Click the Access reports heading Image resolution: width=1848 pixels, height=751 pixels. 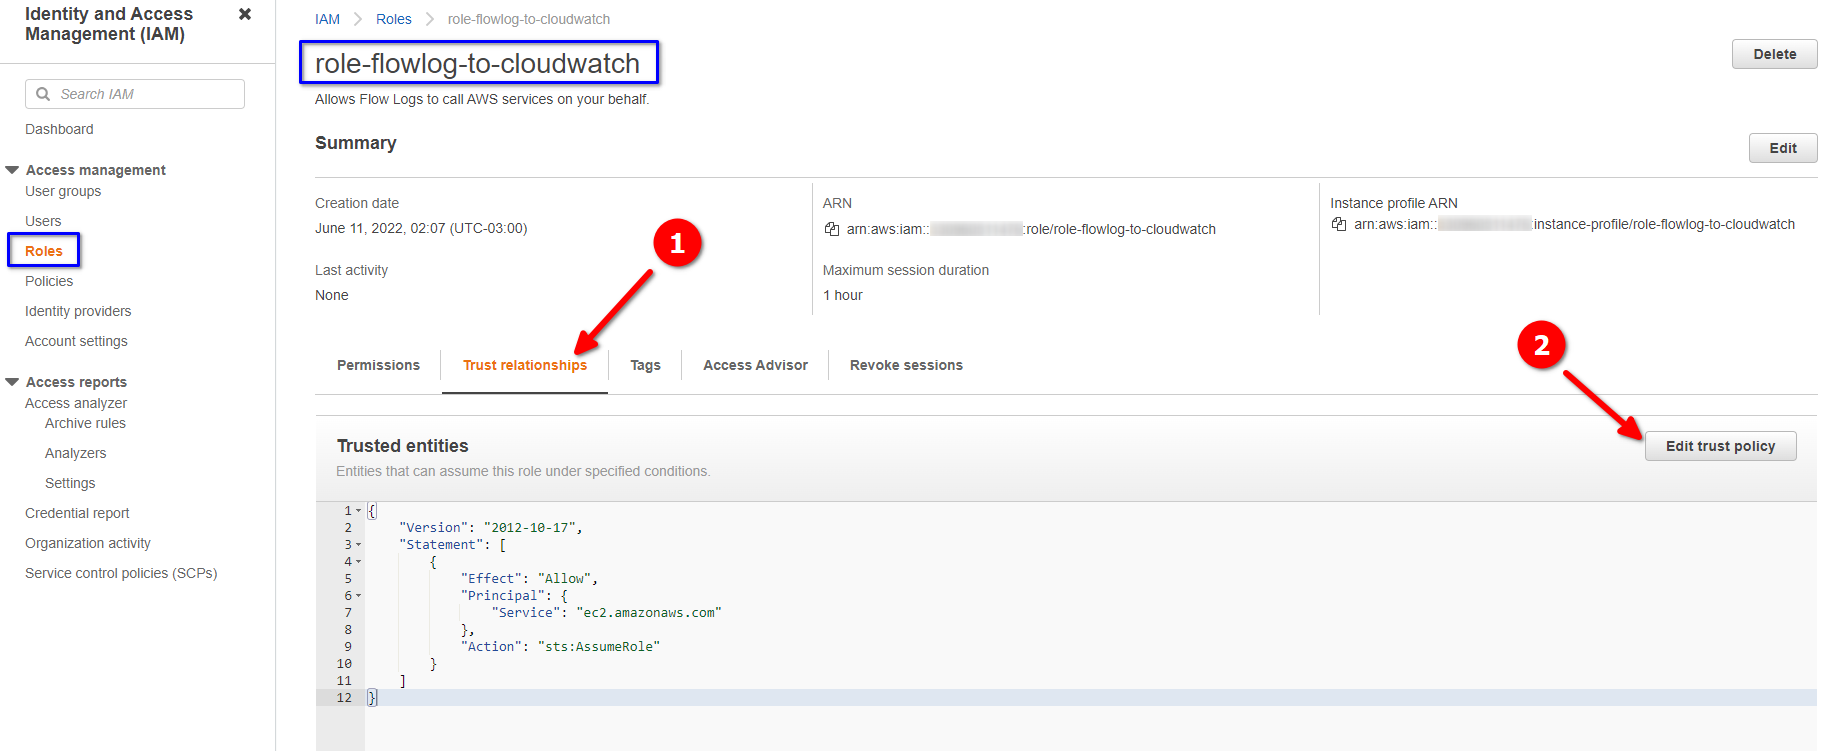(76, 382)
